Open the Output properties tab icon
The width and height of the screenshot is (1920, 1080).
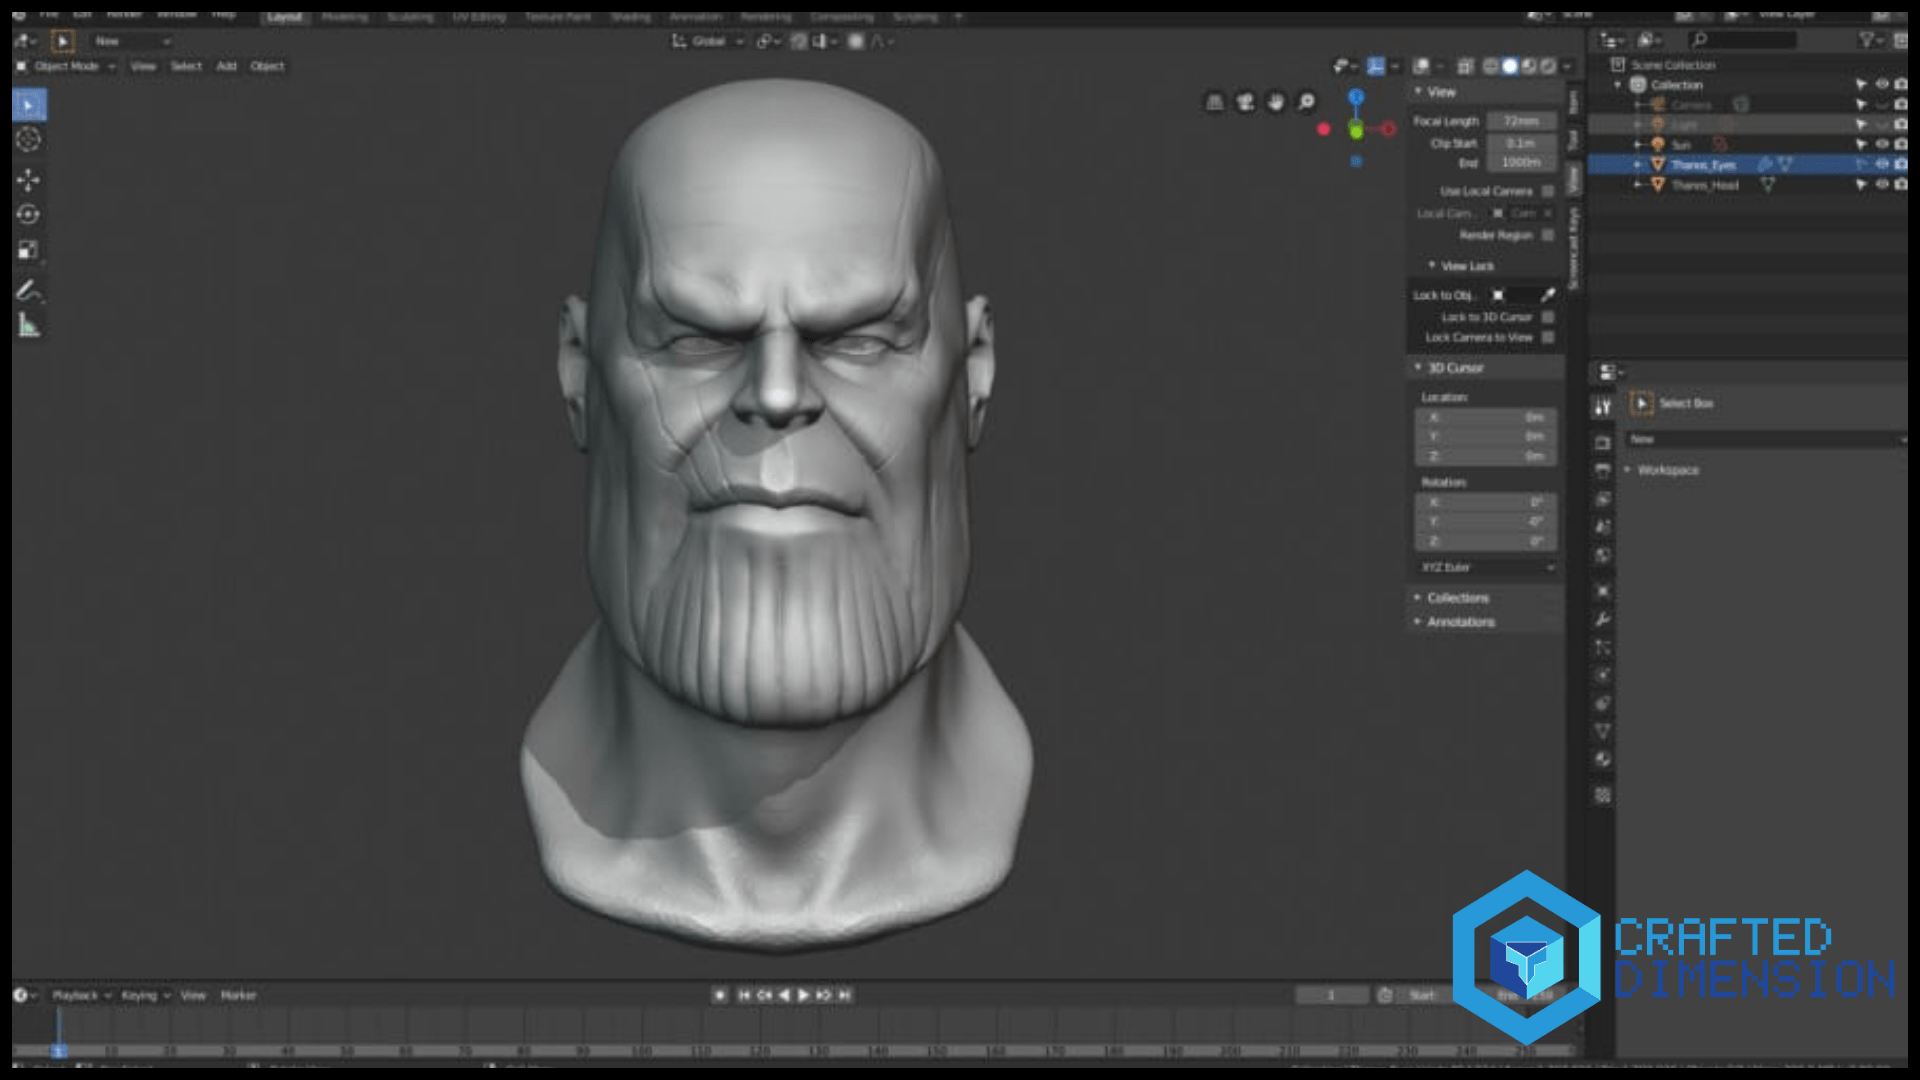[x=1603, y=471]
